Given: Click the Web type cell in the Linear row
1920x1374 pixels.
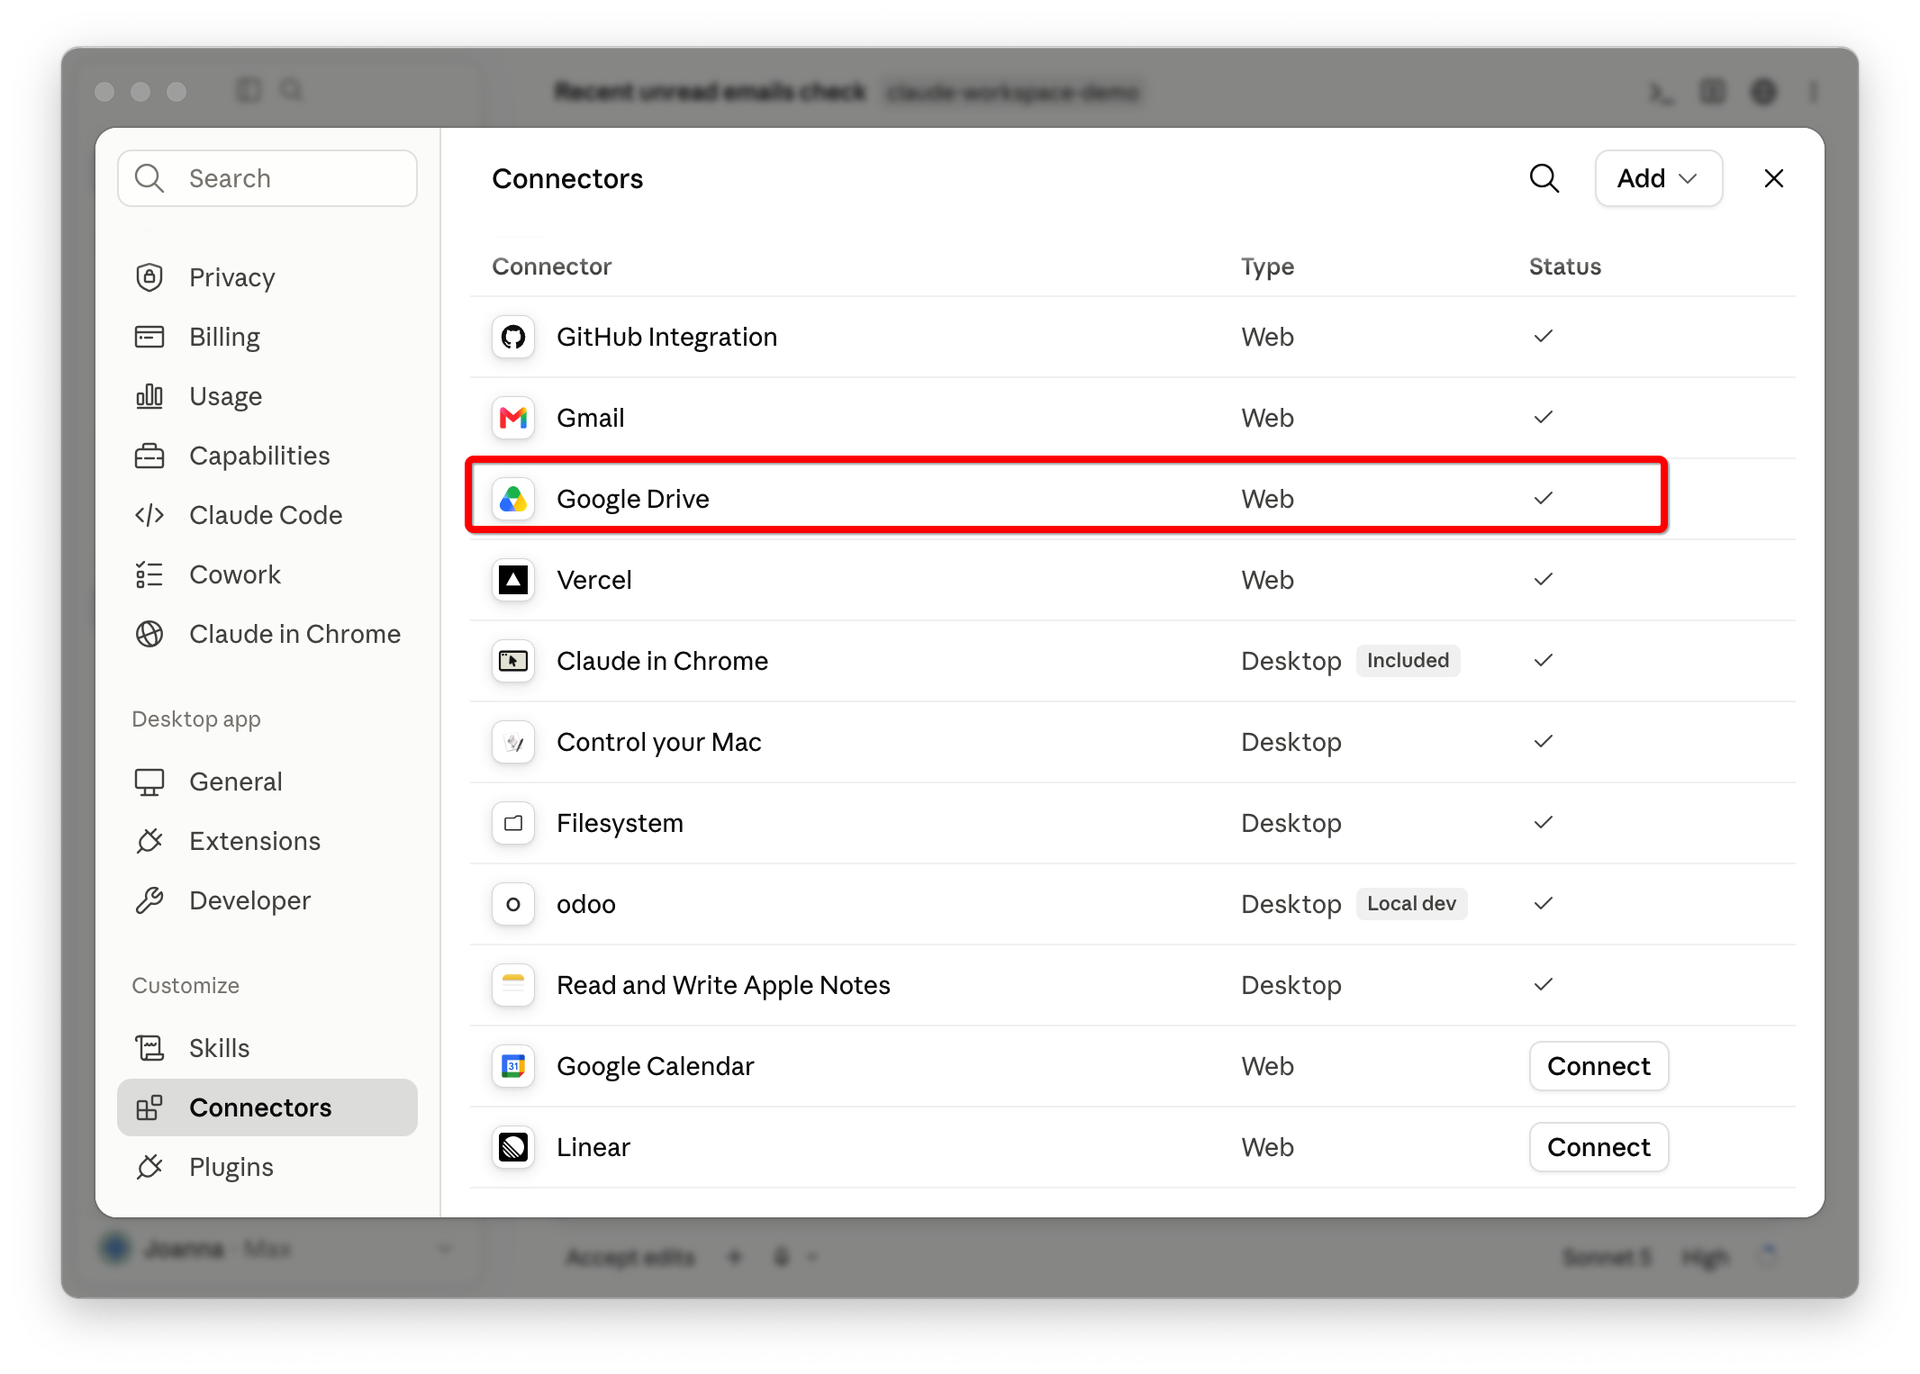Looking at the screenshot, I should [x=1267, y=1147].
